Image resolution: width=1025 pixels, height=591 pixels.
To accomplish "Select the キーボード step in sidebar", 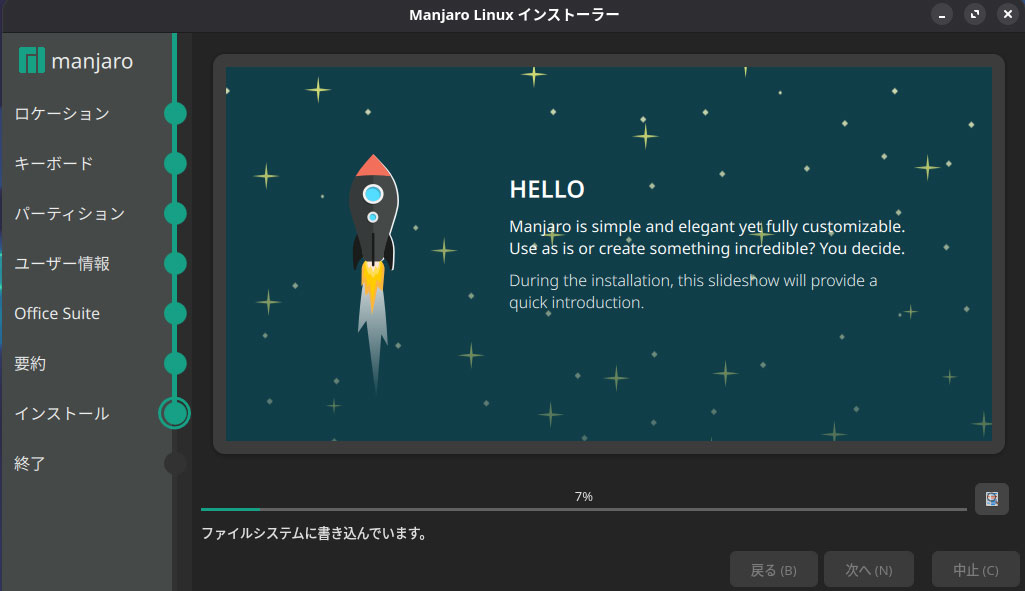I will pos(54,163).
